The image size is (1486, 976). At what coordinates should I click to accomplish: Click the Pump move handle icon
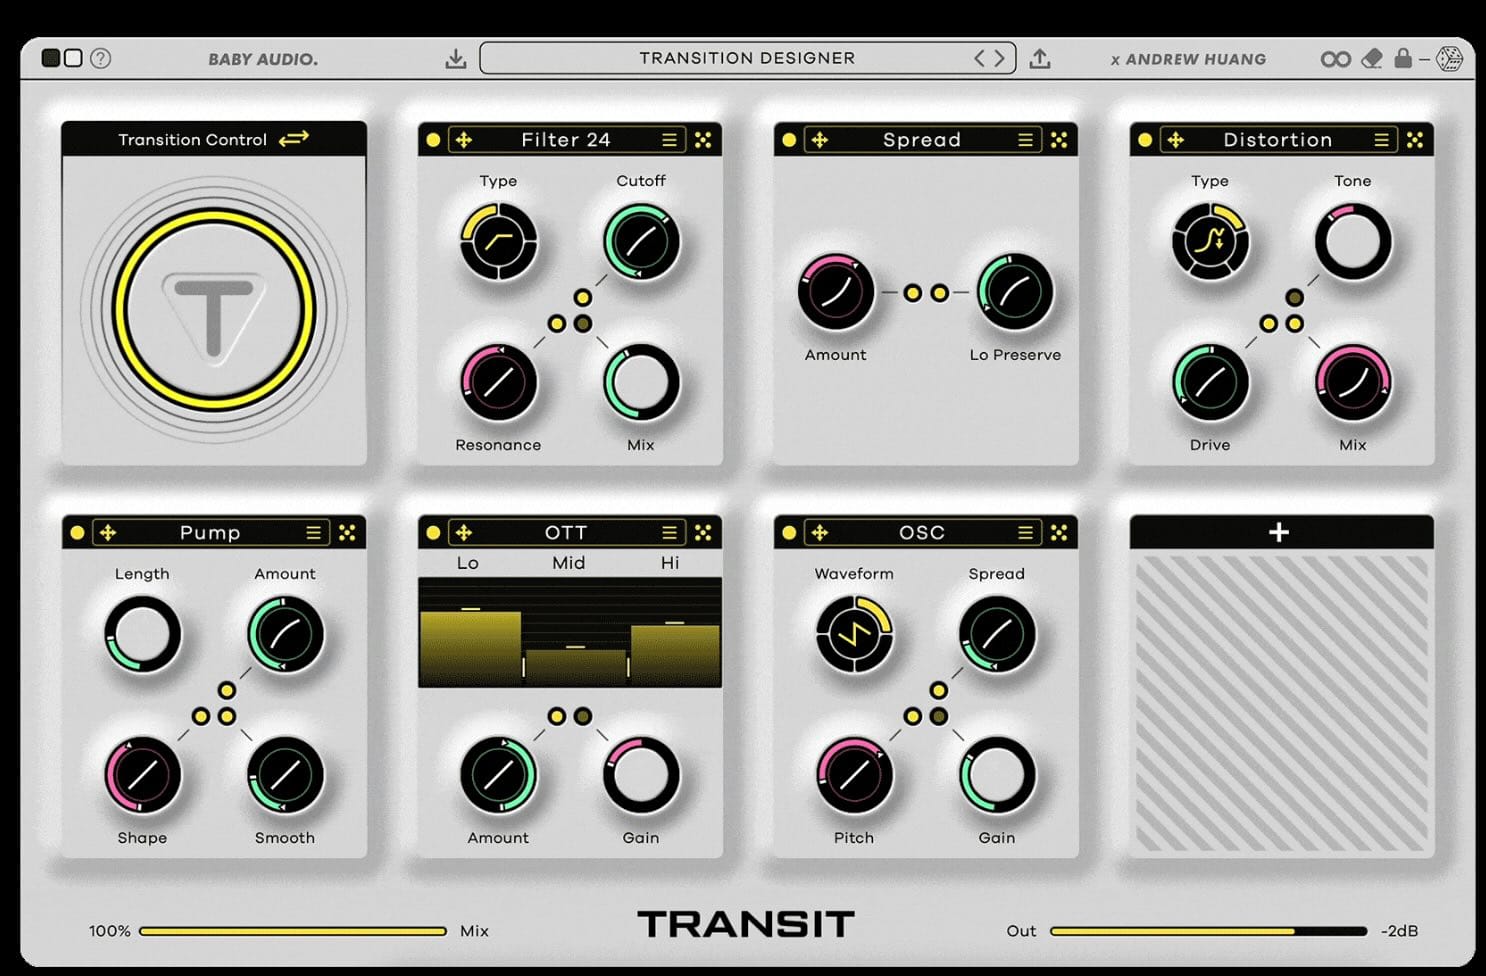[x=108, y=533]
